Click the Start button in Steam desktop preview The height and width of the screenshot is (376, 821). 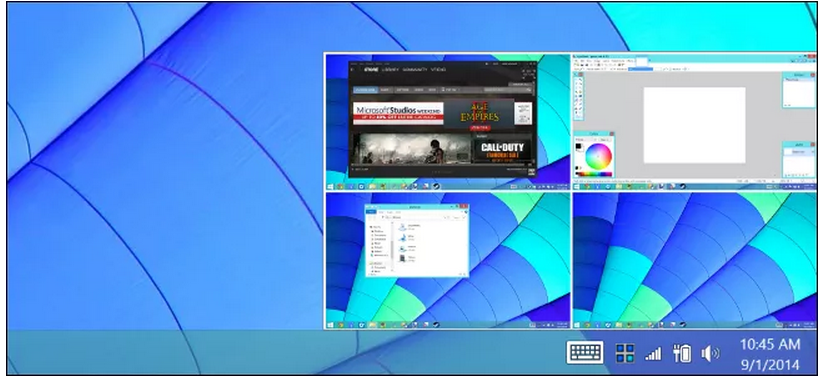click(330, 186)
